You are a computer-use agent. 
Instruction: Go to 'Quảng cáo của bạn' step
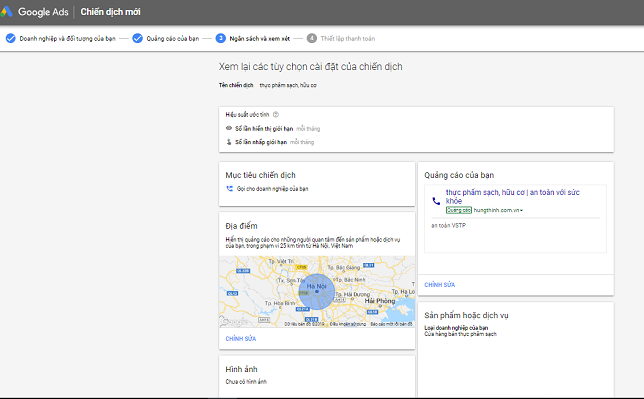click(166, 38)
